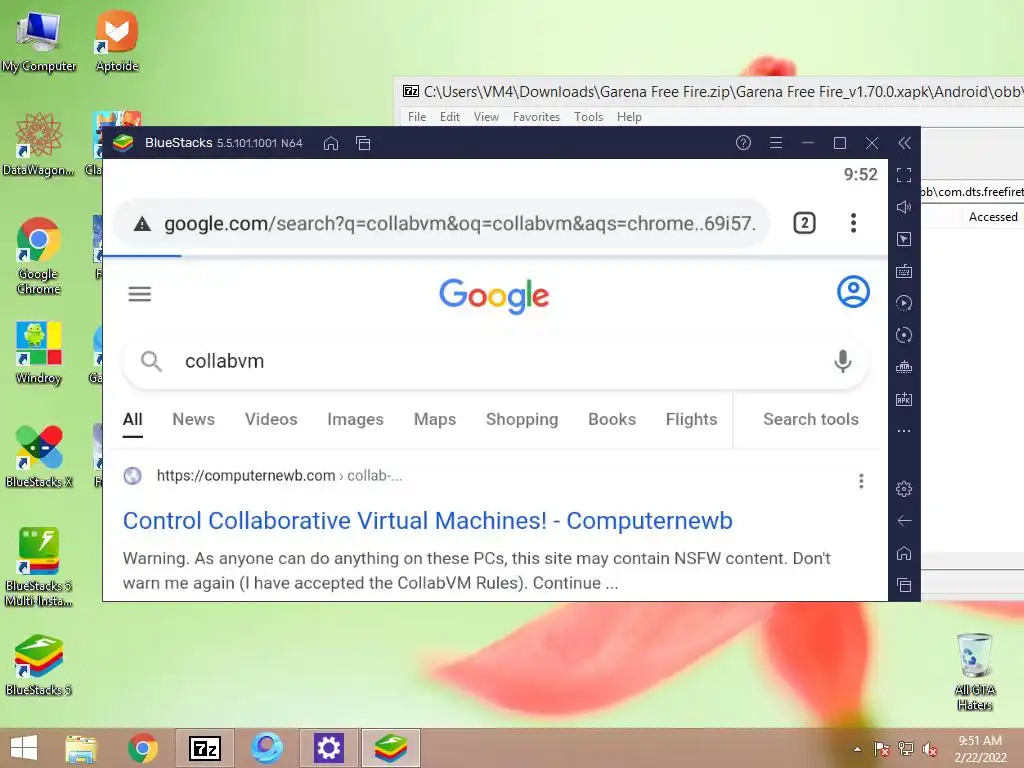Switch to the Books results tab
Screen dimensions: 1024x768
pyautogui.click(x=612, y=419)
